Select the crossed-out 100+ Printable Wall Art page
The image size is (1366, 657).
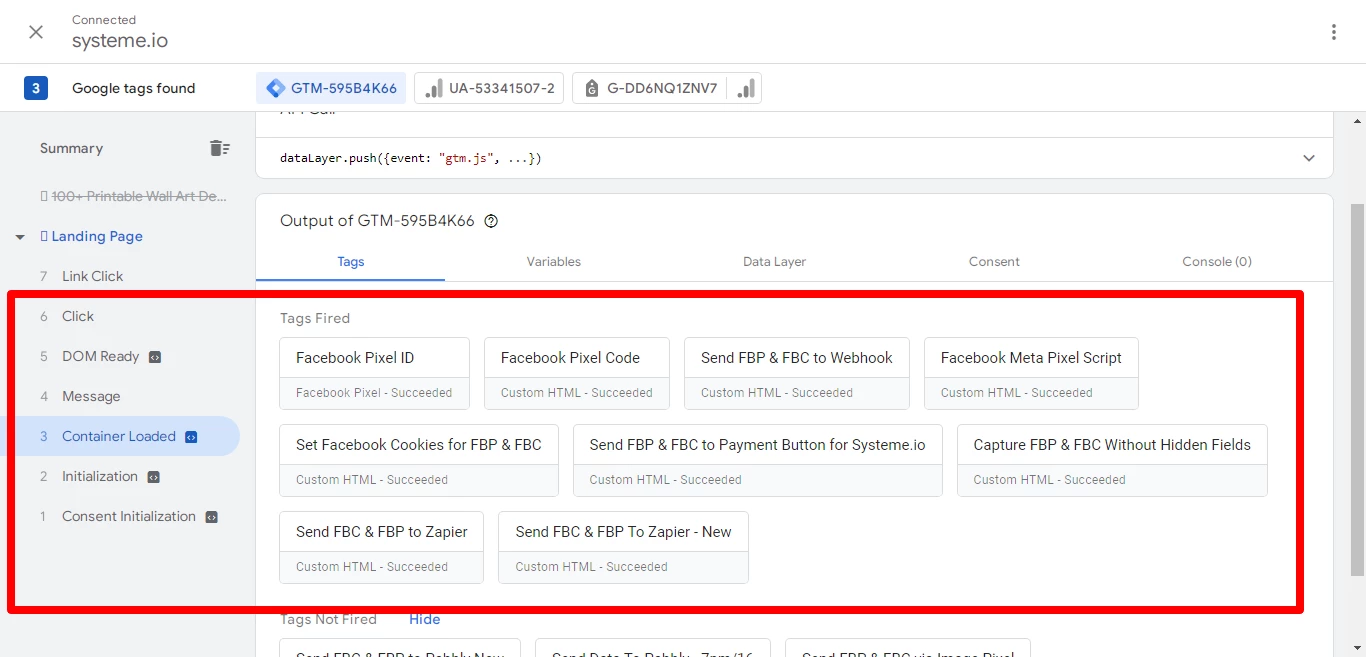click(x=134, y=196)
